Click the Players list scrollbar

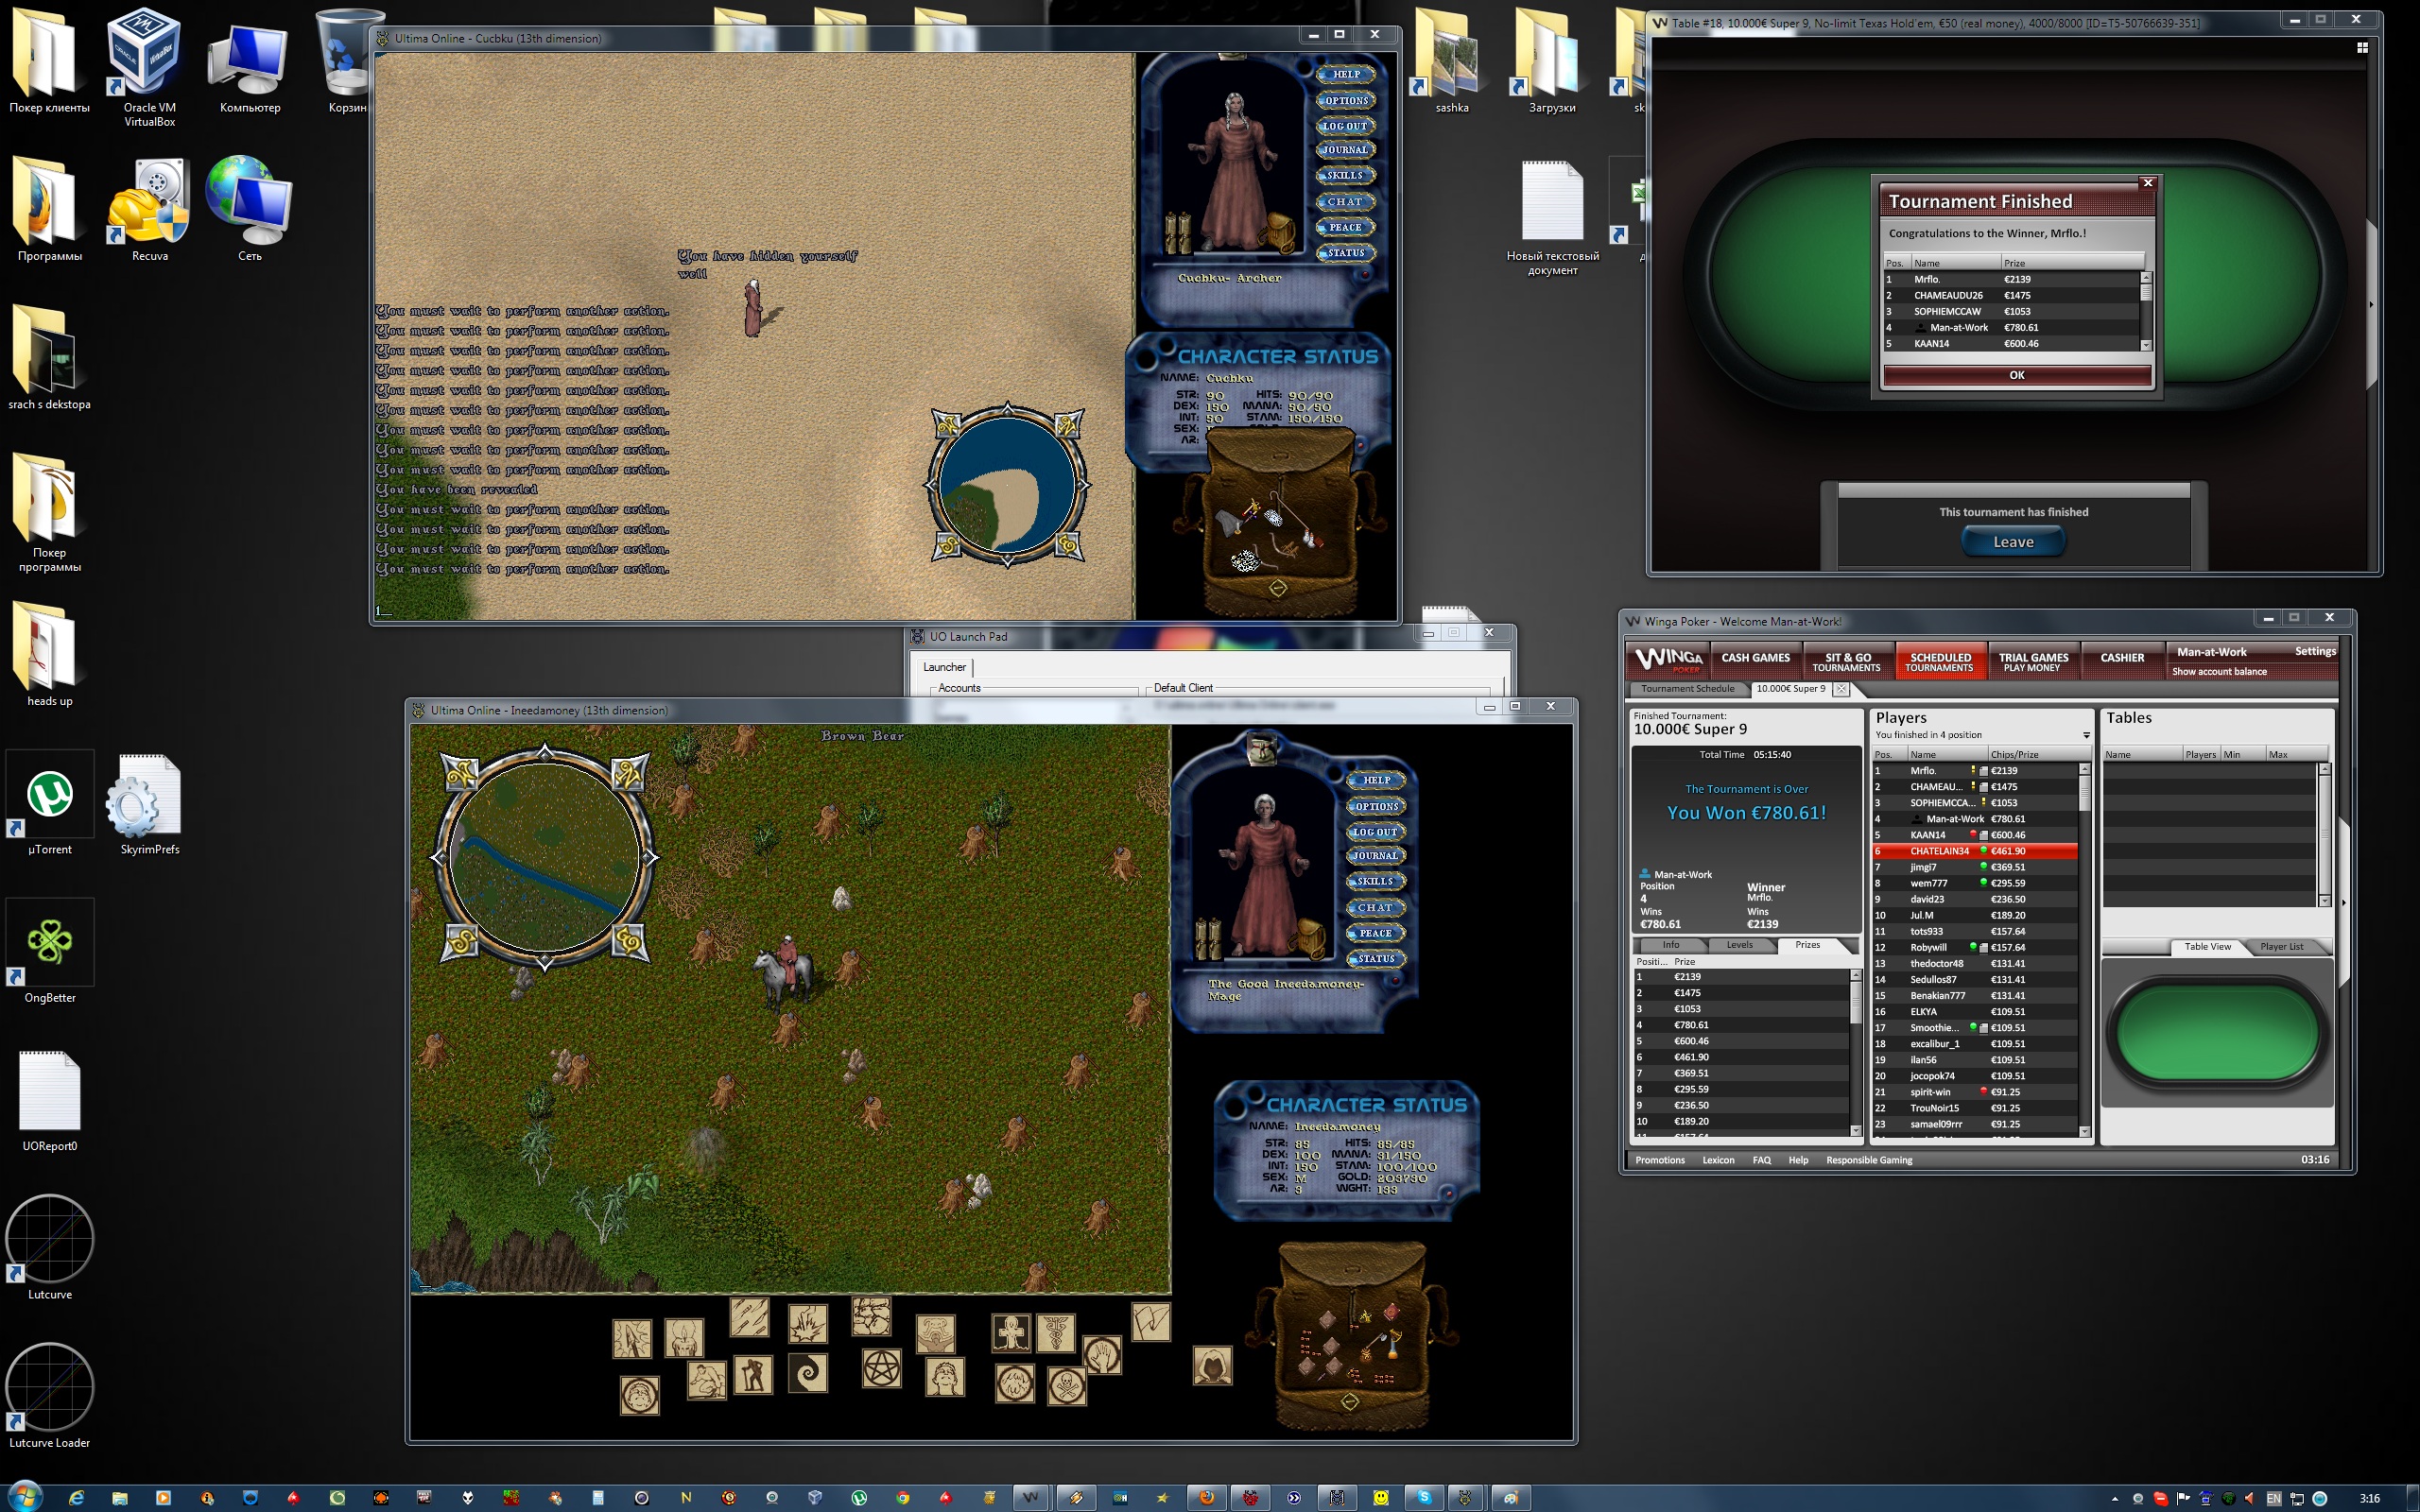[x=2085, y=950]
